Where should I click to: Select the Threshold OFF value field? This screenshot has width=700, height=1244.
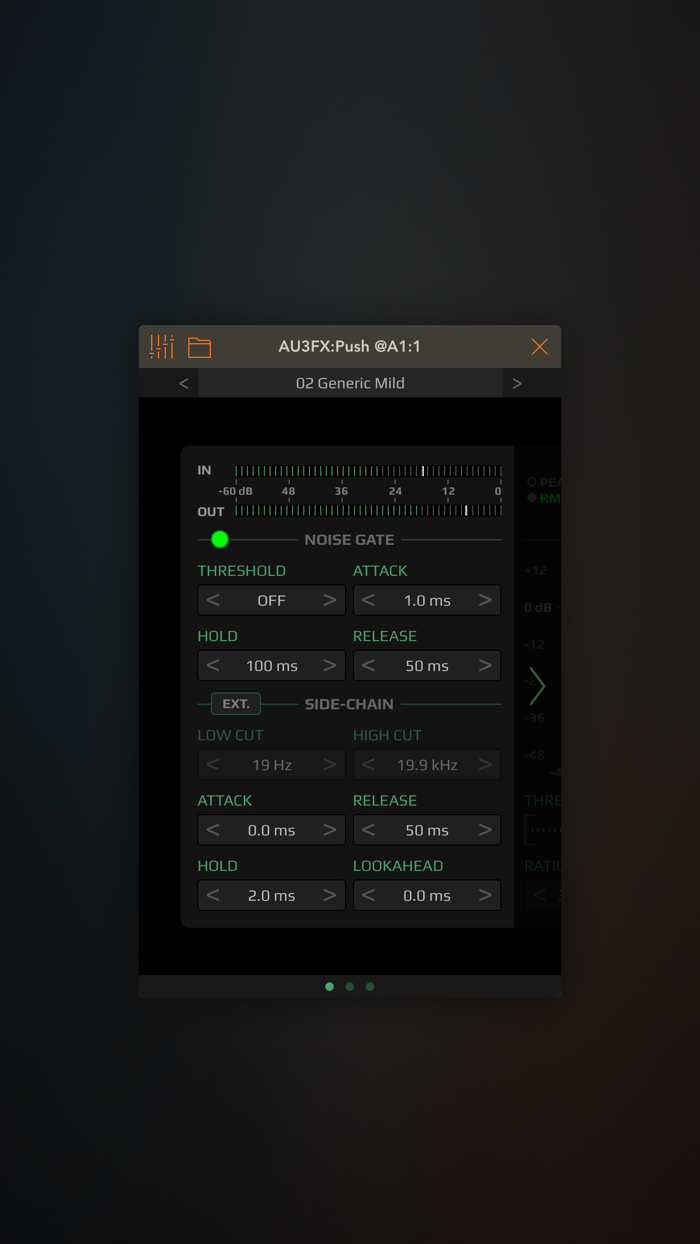click(272, 600)
